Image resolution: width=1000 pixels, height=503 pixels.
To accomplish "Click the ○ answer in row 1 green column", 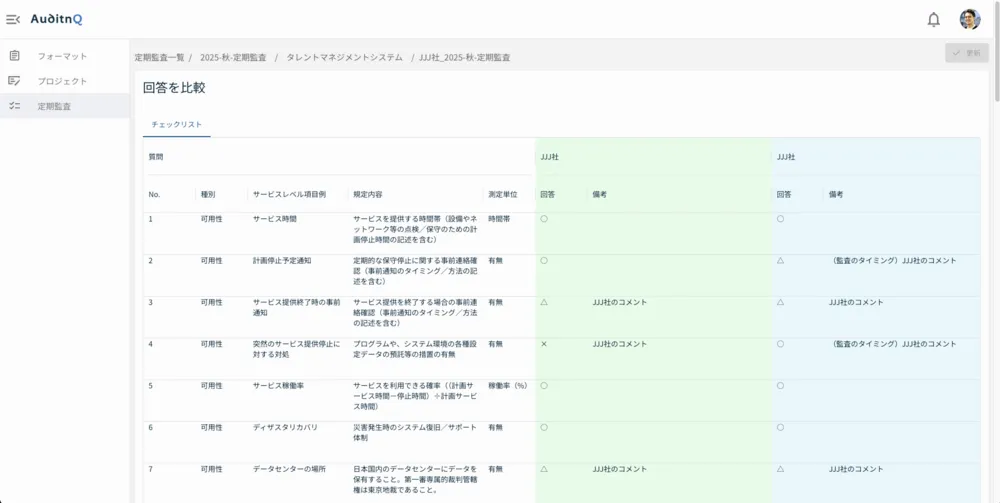I will pyautogui.click(x=544, y=219).
